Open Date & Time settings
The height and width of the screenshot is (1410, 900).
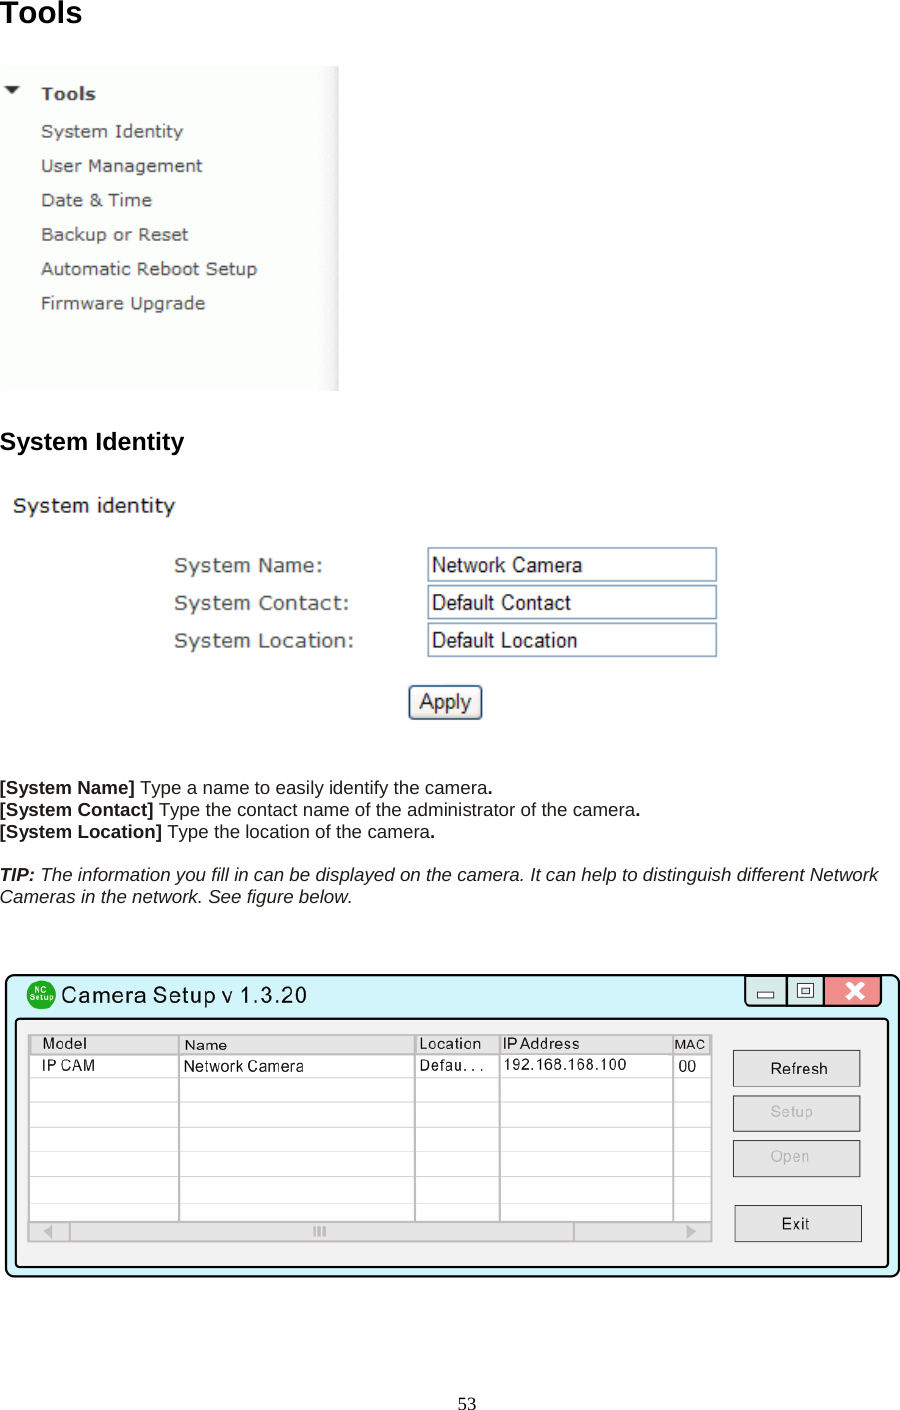[96, 199]
